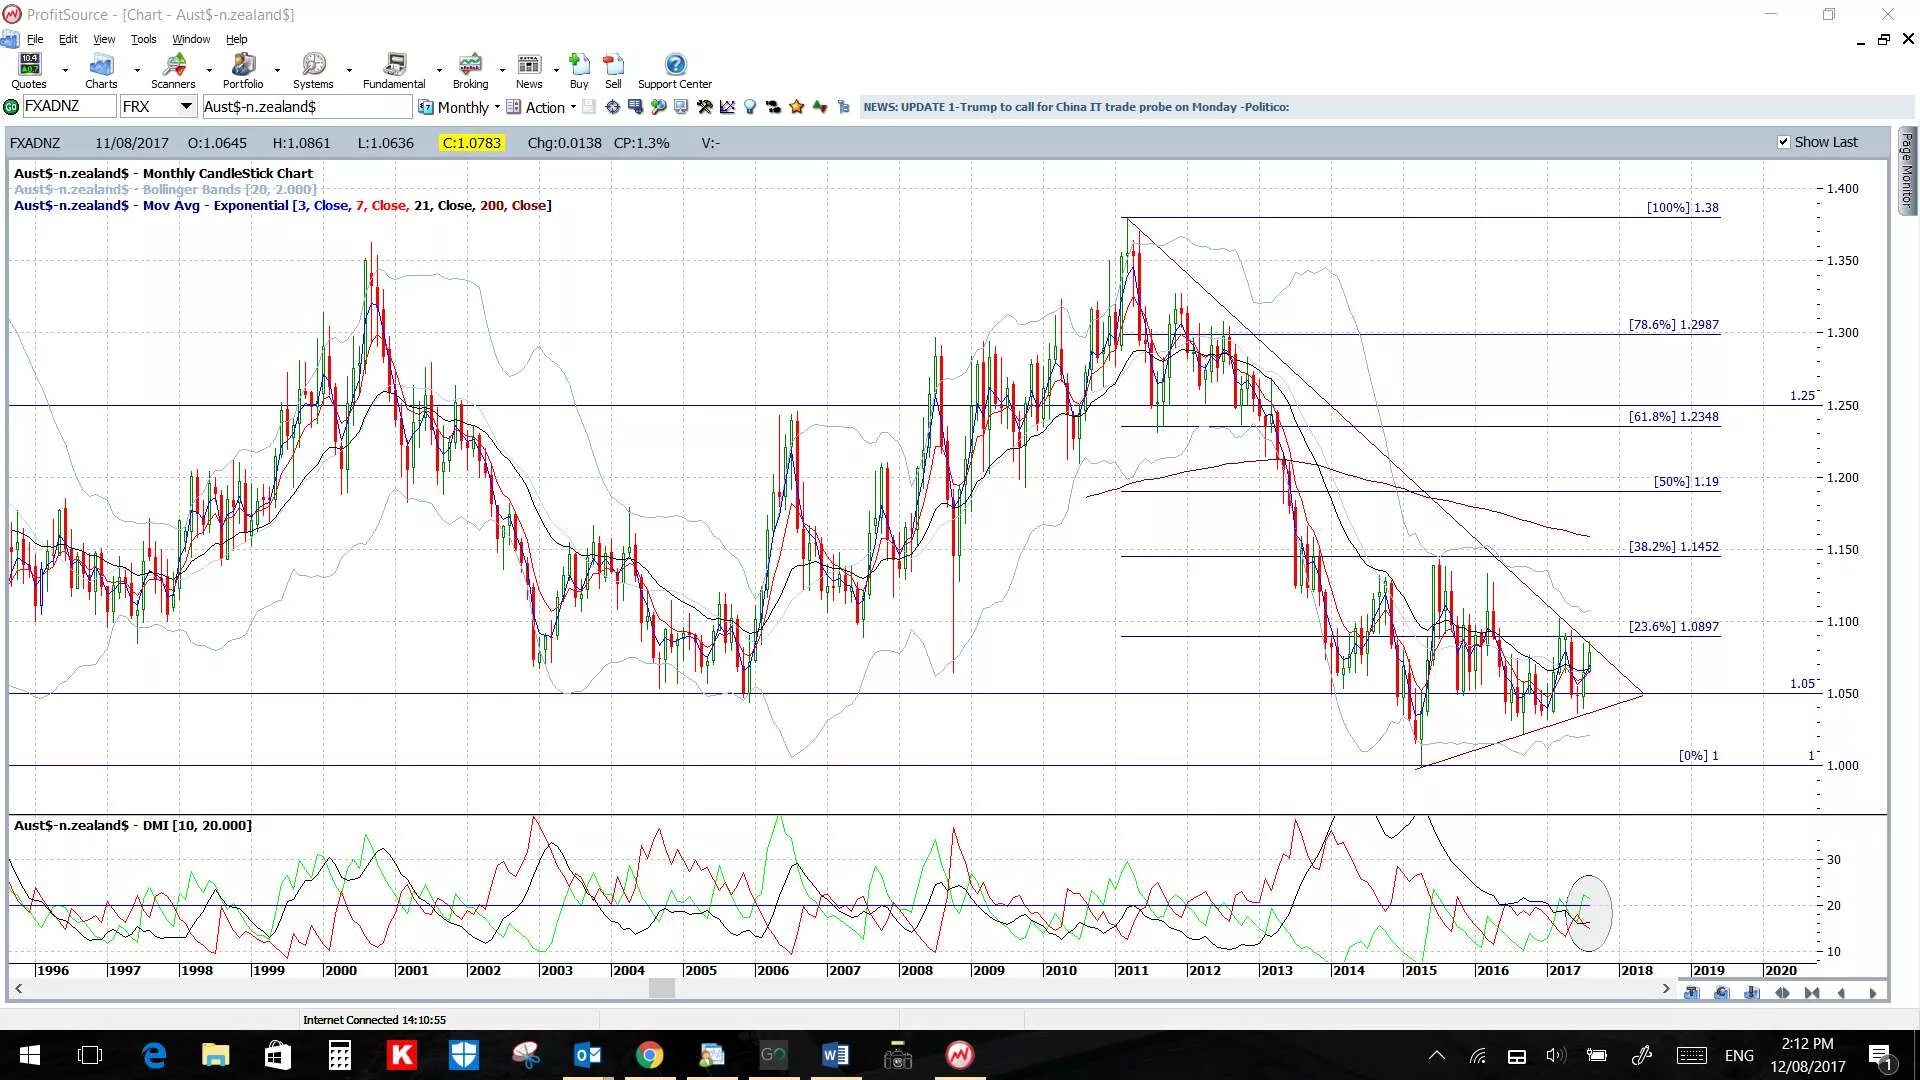1920x1080 pixels.
Task: Open the Portfolio tool
Action: pyautogui.click(x=243, y=71)
